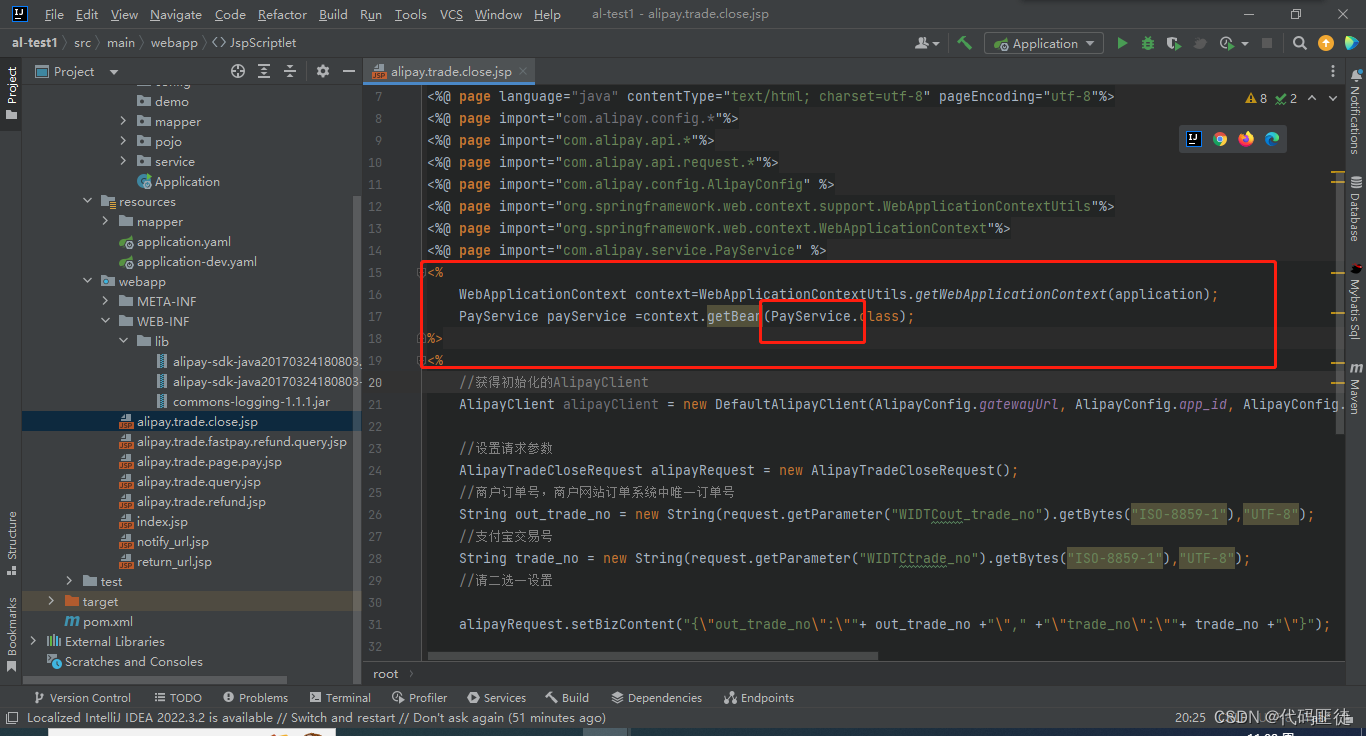Run the Application with the green play icon
The height and width of the screenshot is (736, 1366).
(x=1122, y=43)
